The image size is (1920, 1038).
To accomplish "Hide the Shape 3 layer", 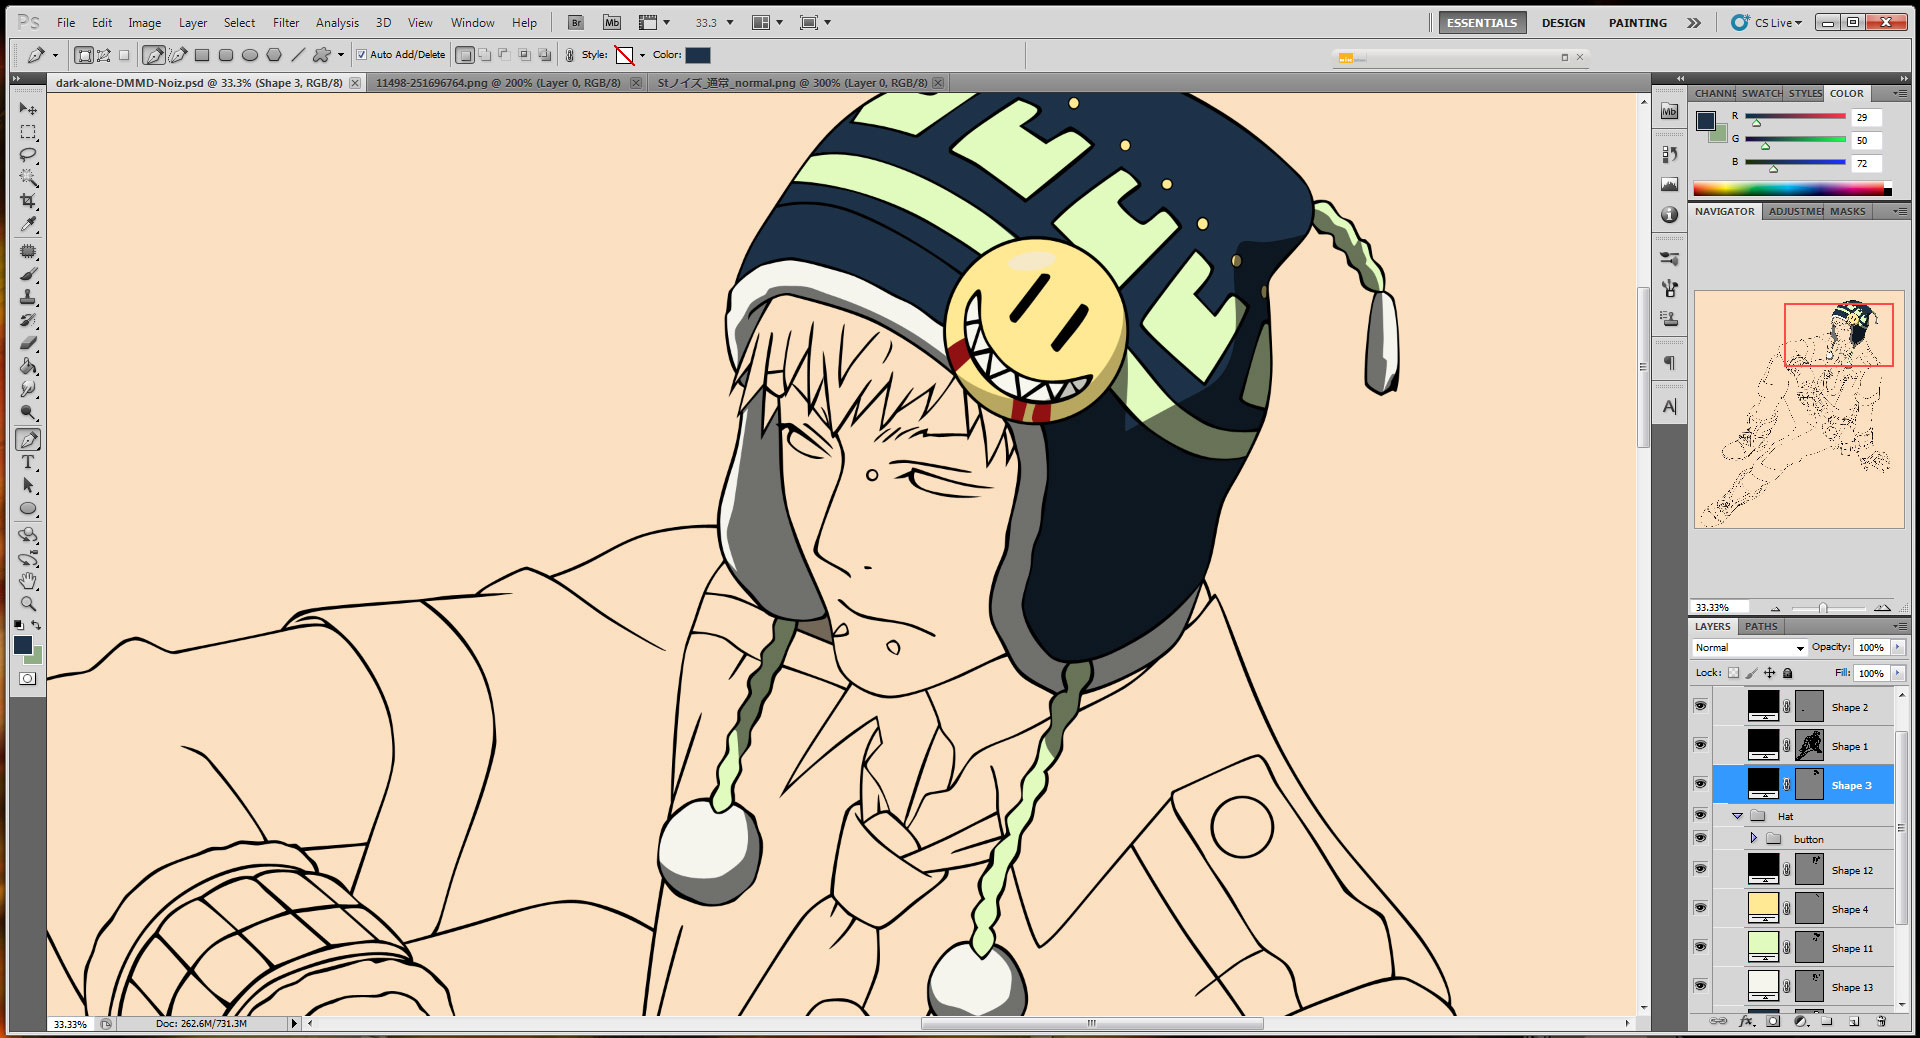I will point(1700,784).
